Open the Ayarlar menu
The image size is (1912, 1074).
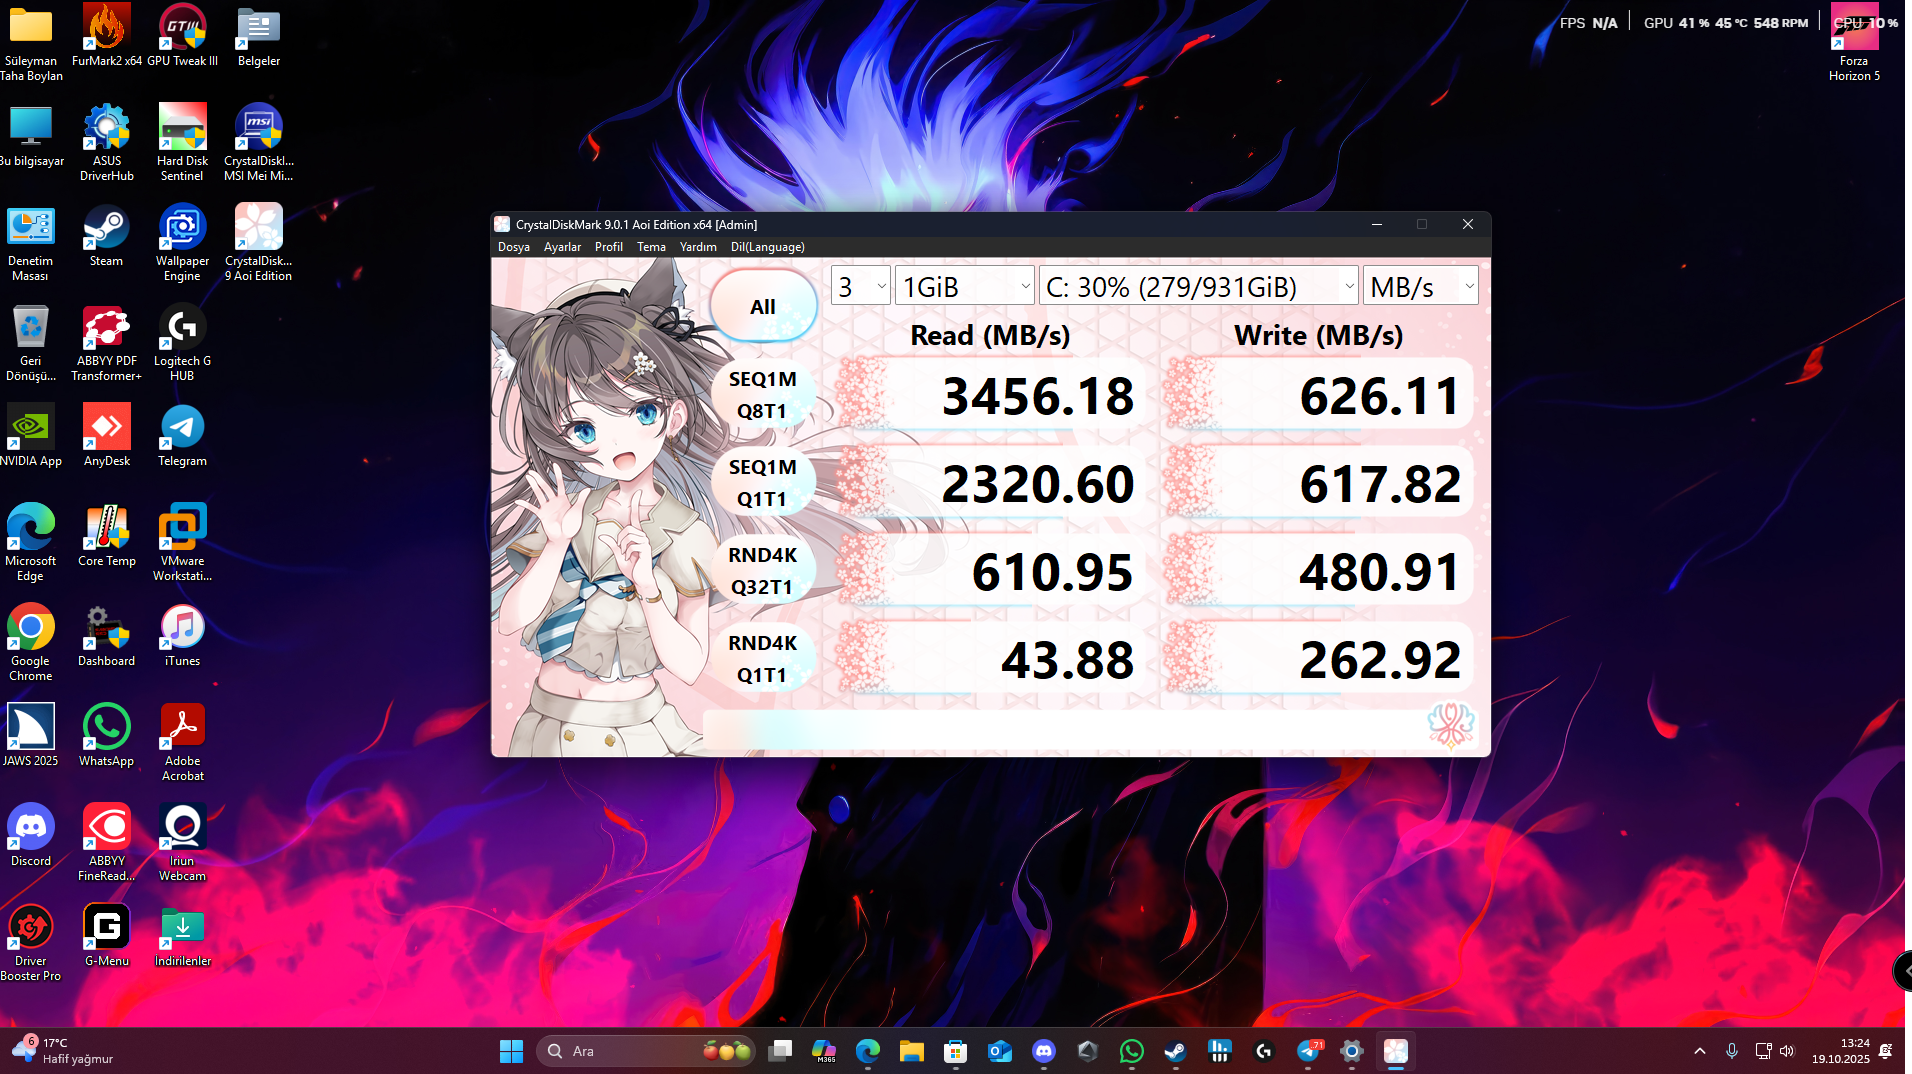(562, 247)
